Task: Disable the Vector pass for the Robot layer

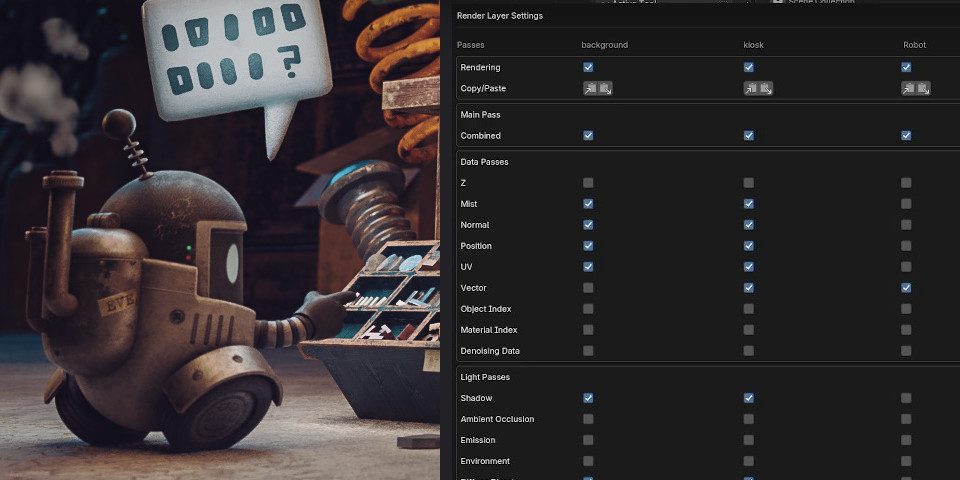Action: 906,288
